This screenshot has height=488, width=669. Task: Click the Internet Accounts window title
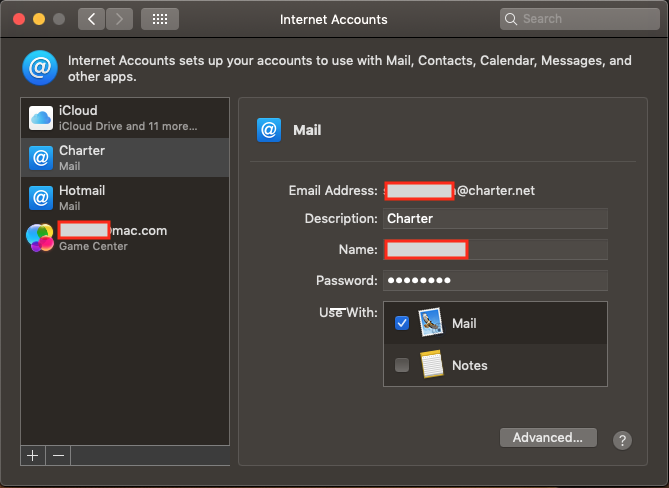(334, 20)
